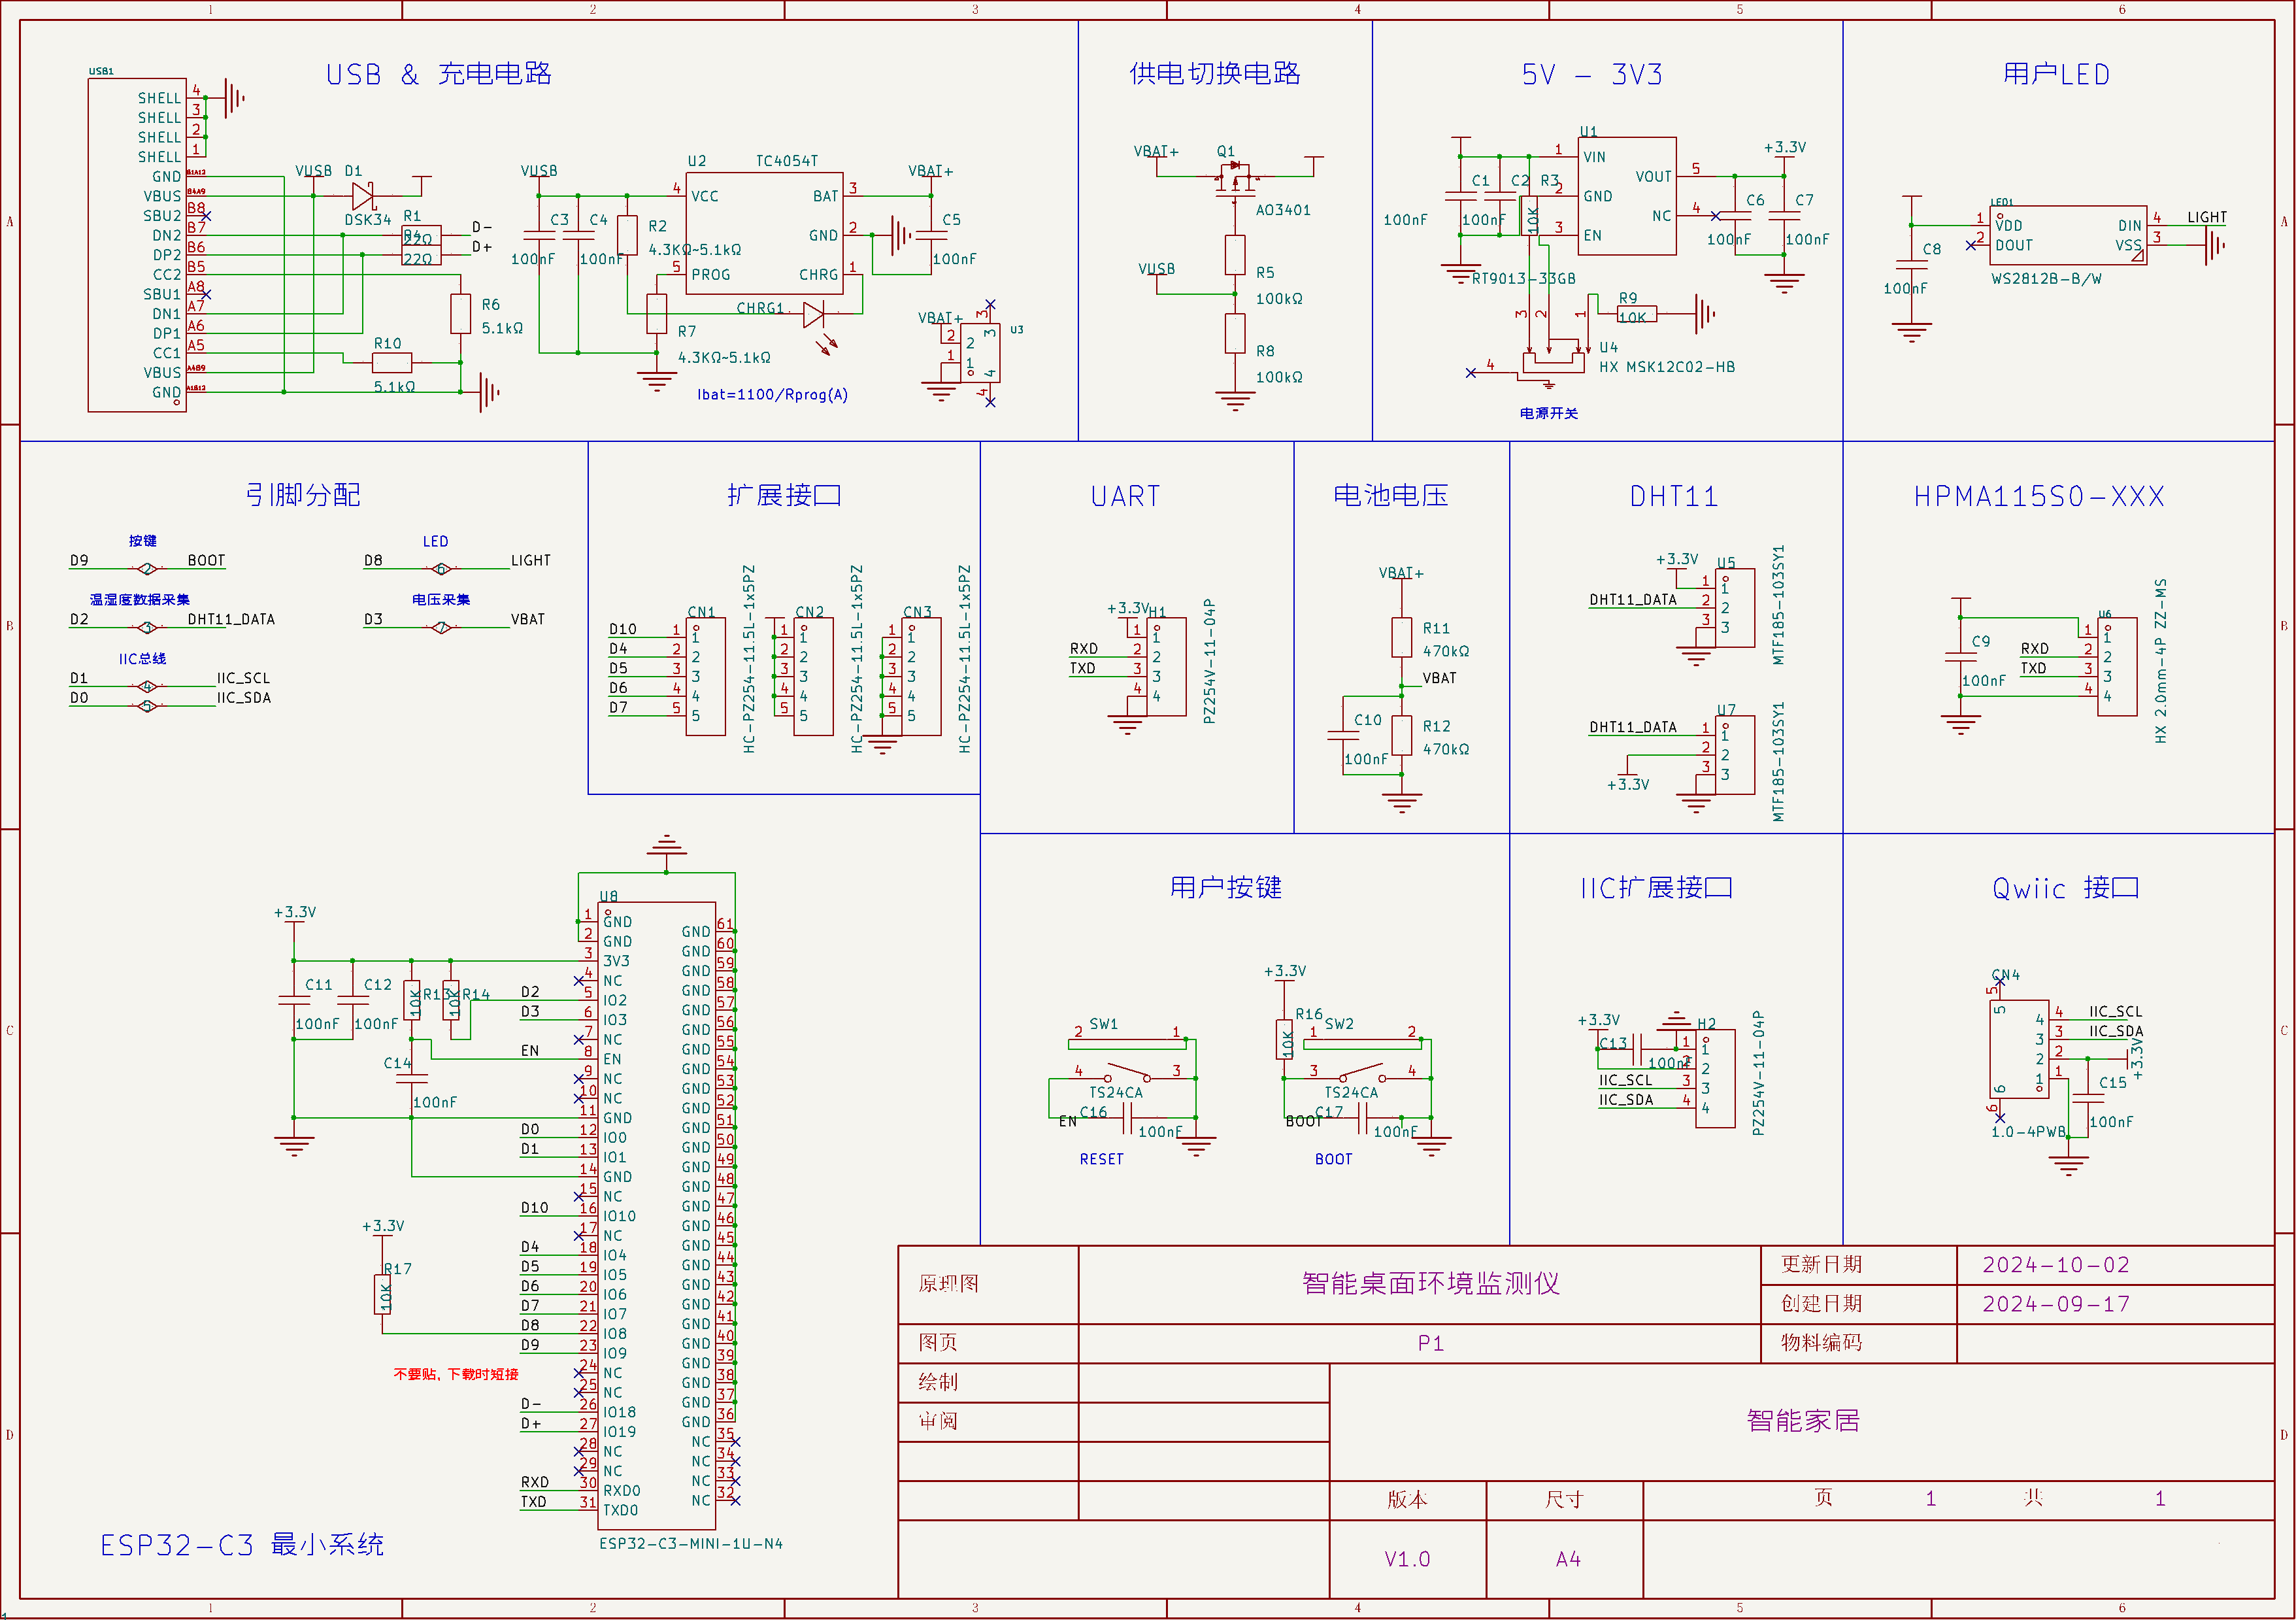Viewport: 2296px width, 1620px height.
Task: Select resistor R10 in the USB circuit
Action: point(391,362)
